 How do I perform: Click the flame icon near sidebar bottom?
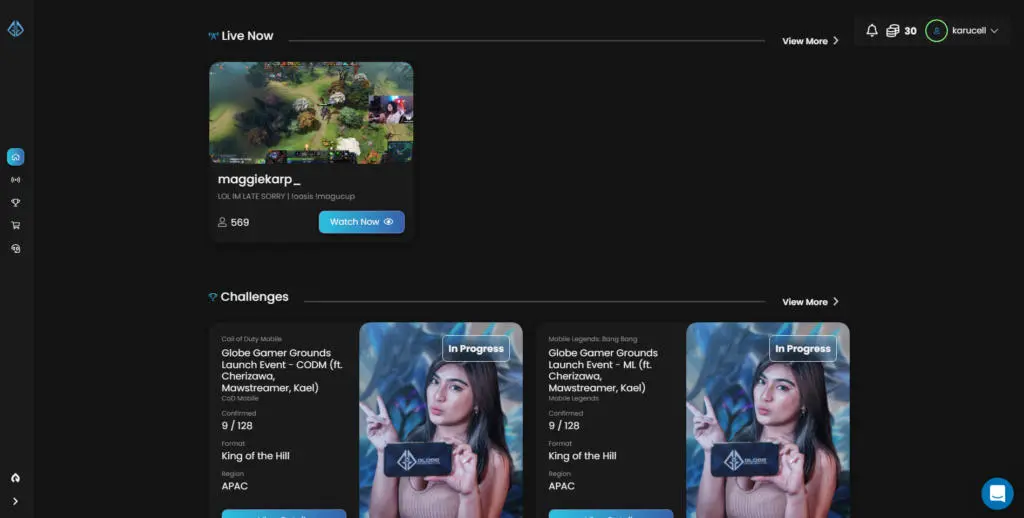[16, 478]
